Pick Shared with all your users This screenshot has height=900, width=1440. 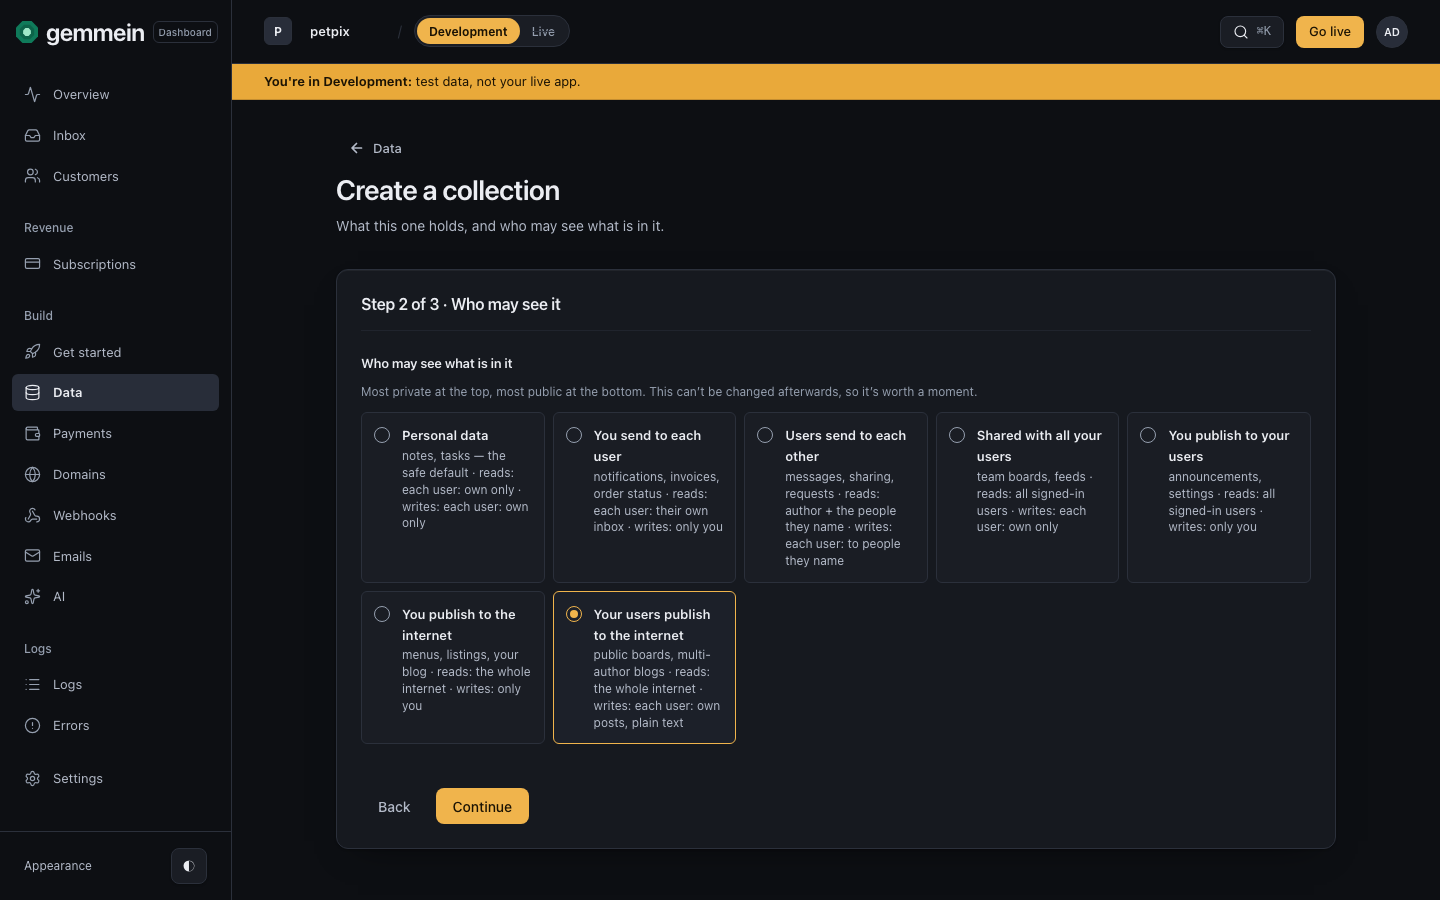(x=1027, y=497)
